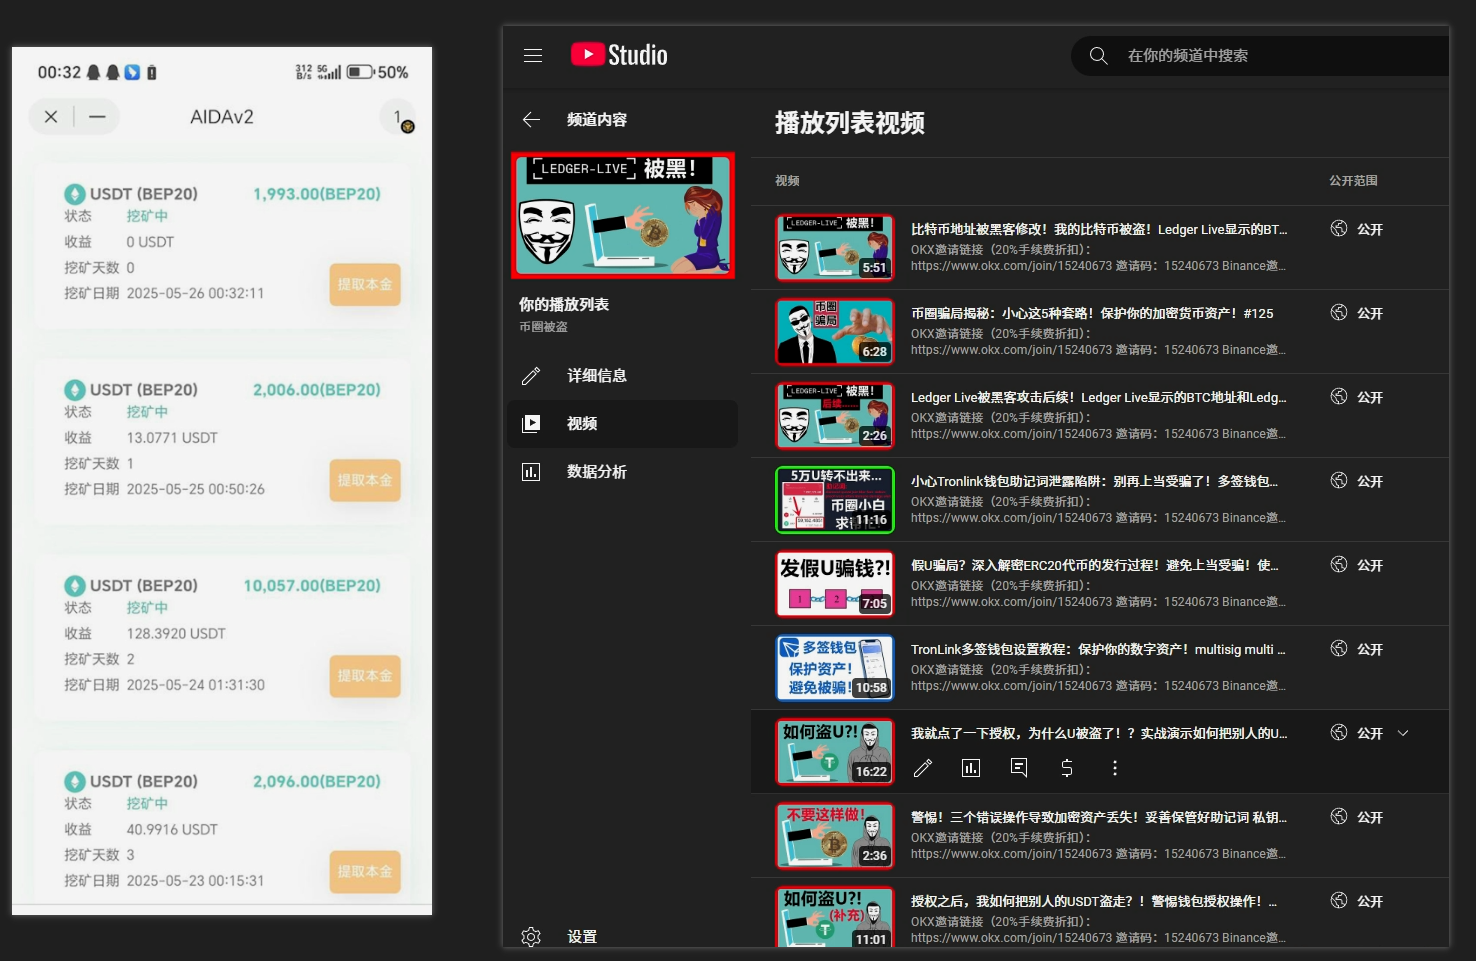Open 2:36 不要这样做 video thumbnail
1476x961 pixels.
coord(835,836)
